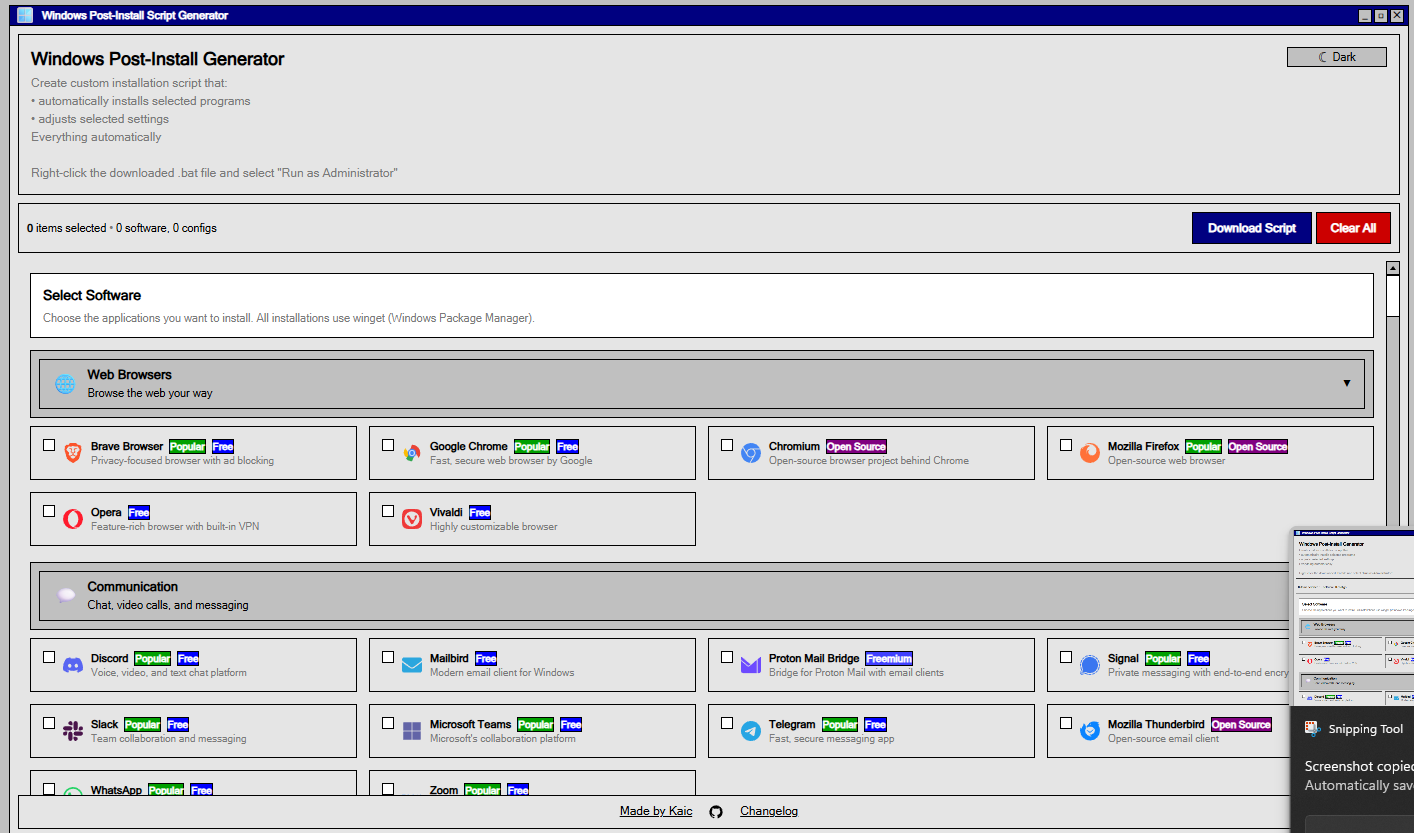The image size is (1414, 833).
Task: Click the GitHub icon in the footer
Action: [716, 811]
